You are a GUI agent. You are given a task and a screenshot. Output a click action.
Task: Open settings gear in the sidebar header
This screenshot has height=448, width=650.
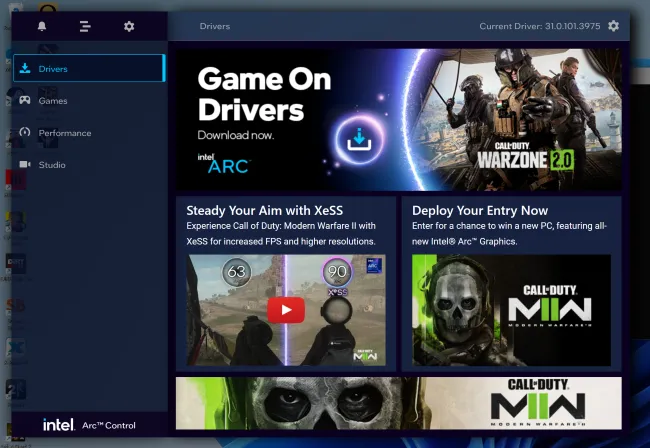[129, 26]
